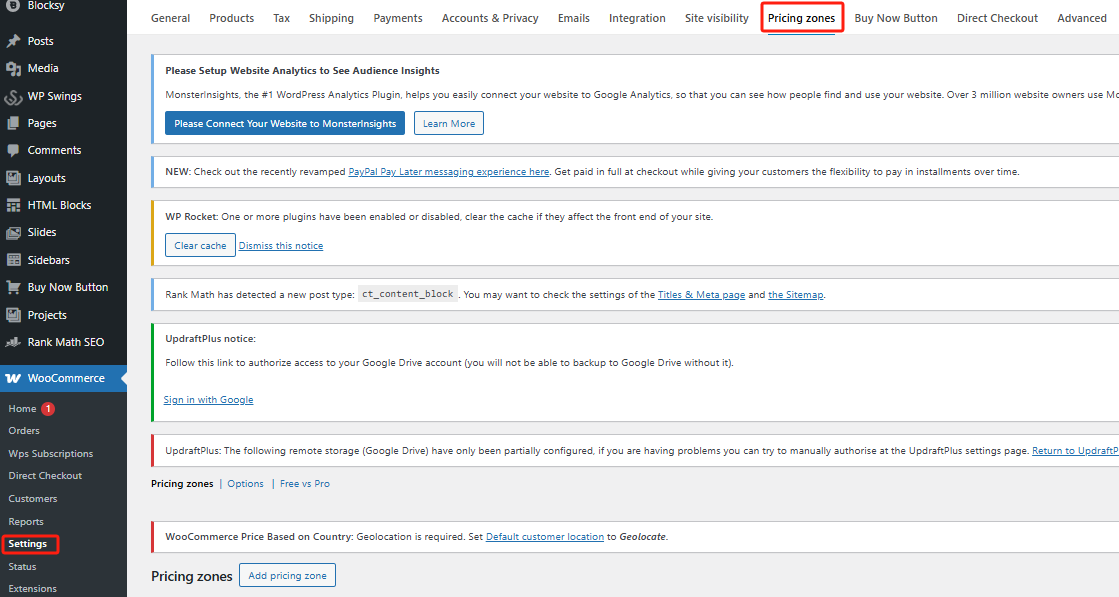
Task: Click the Home notification badge
Action: (x=48, y=409)
